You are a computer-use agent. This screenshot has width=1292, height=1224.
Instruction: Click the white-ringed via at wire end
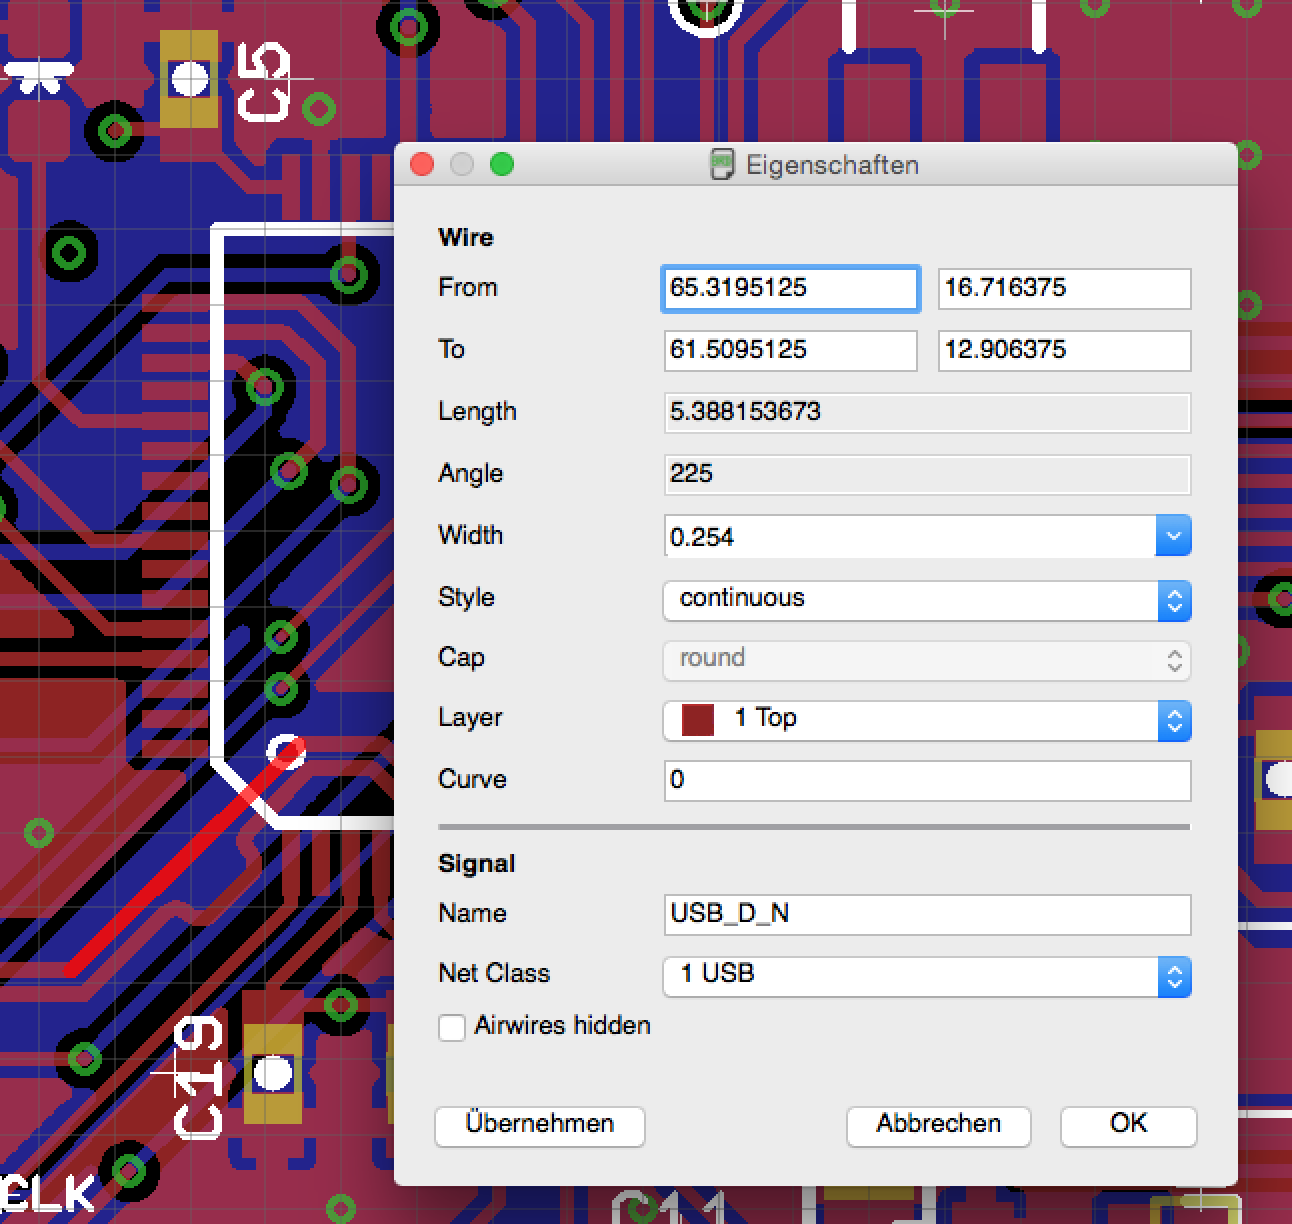287,751
